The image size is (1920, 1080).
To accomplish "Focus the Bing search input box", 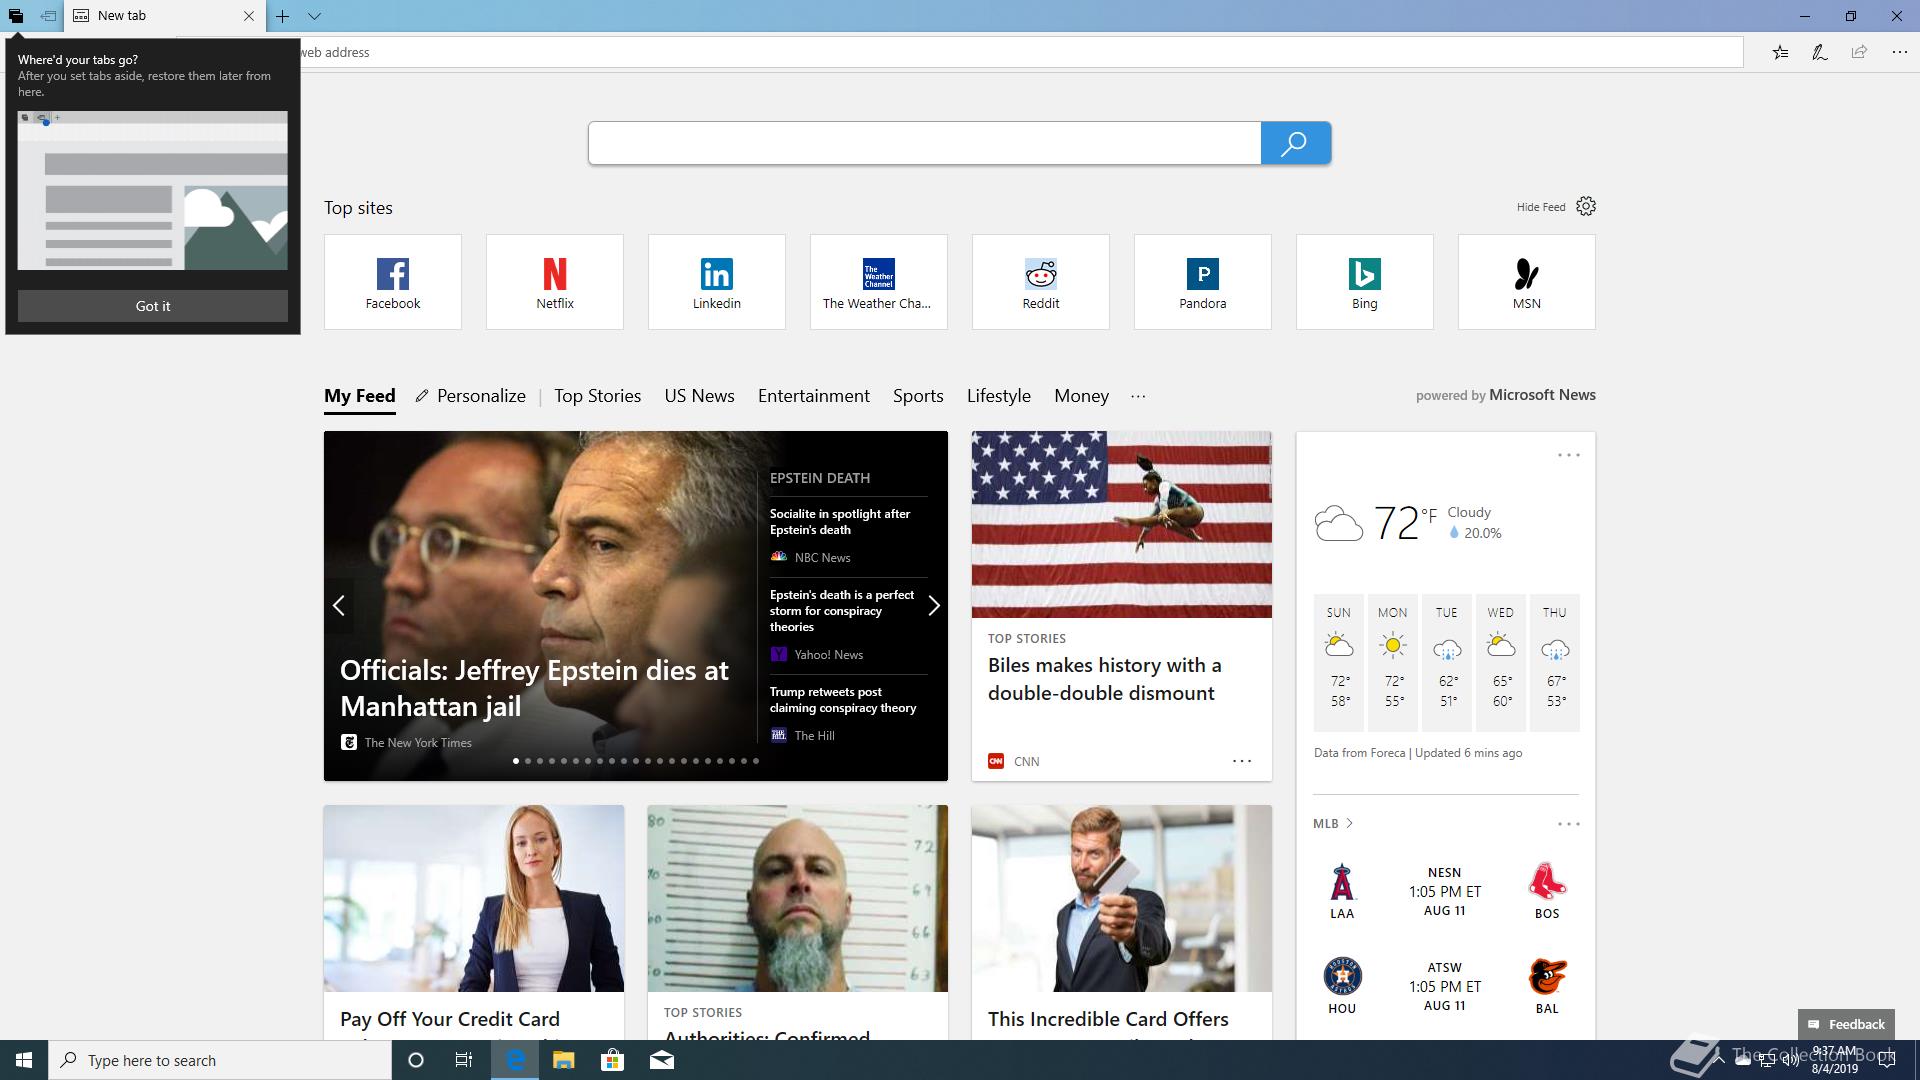I will (925, 143).
